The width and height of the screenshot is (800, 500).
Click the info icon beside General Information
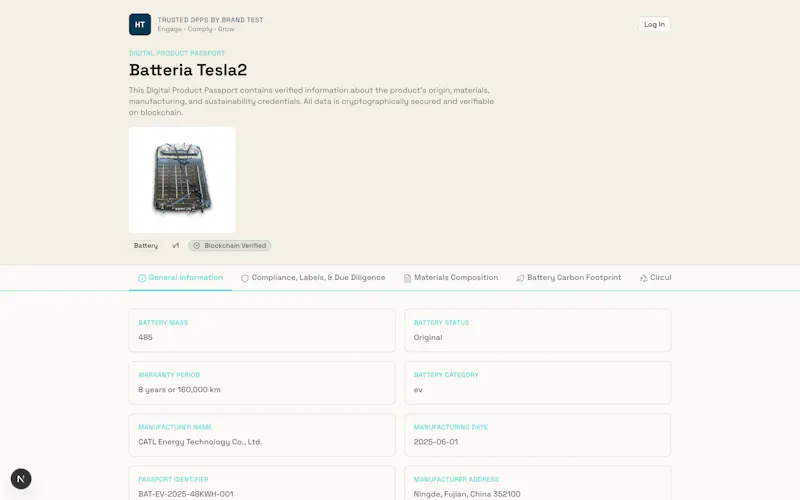tap(142, 278)
